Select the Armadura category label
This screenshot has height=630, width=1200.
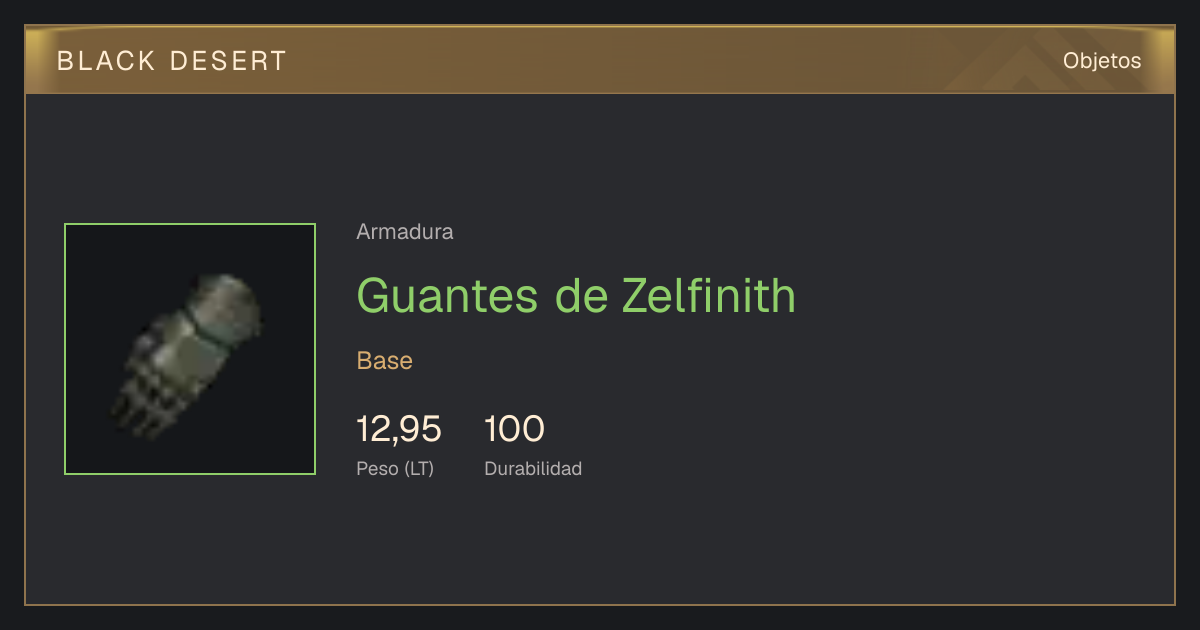tap(405, 232)
